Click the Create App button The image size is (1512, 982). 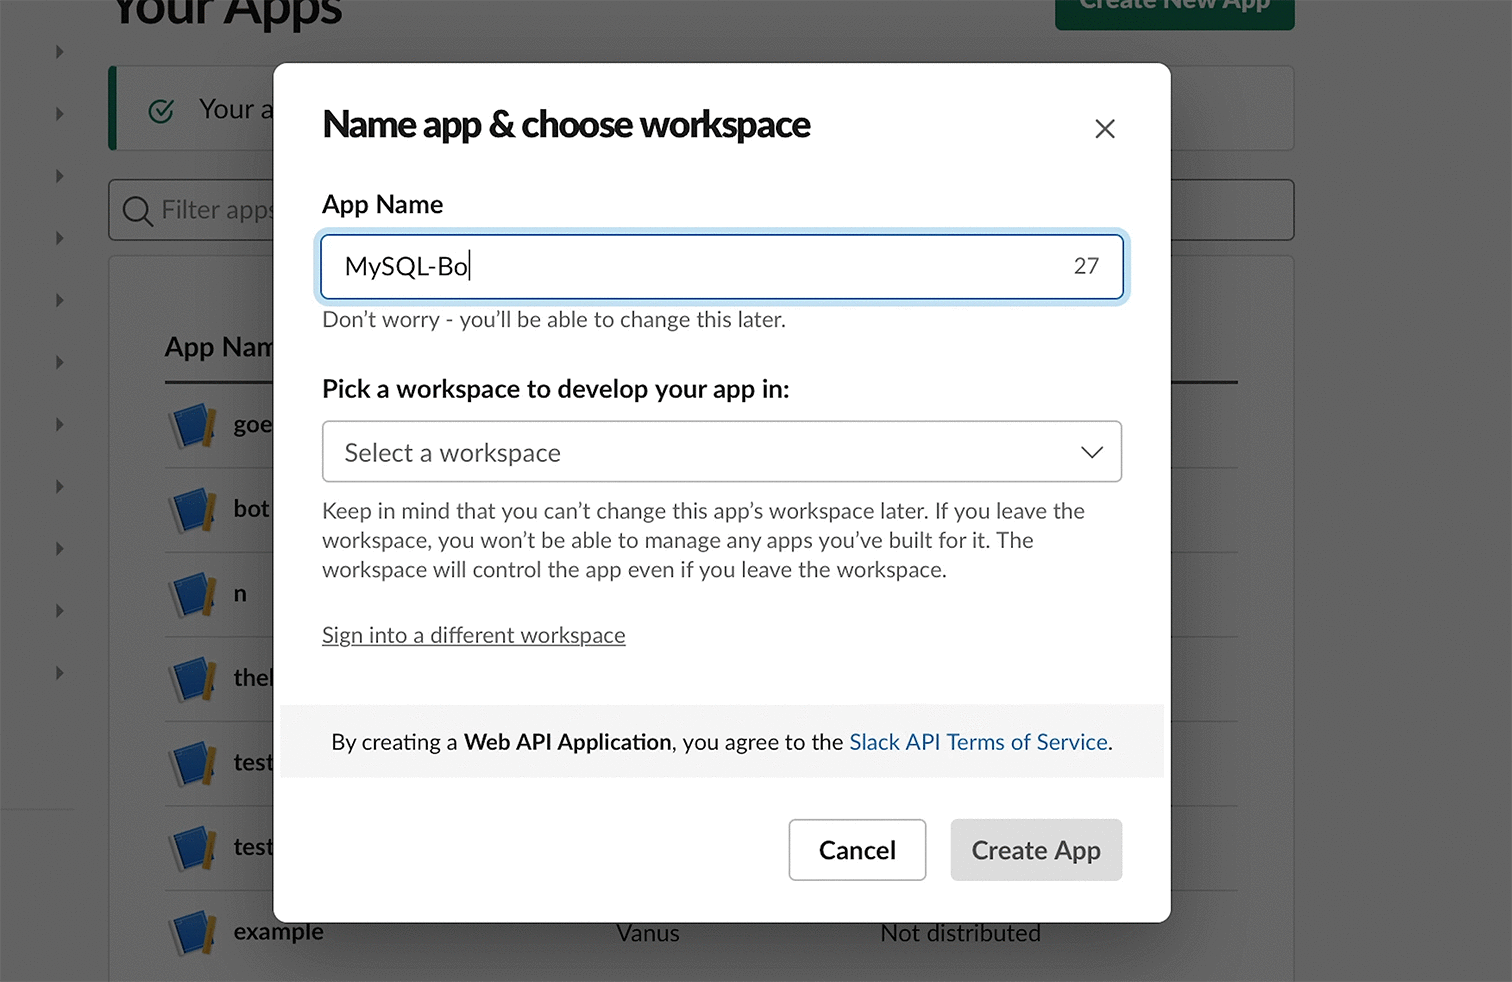click(1036, 850)
